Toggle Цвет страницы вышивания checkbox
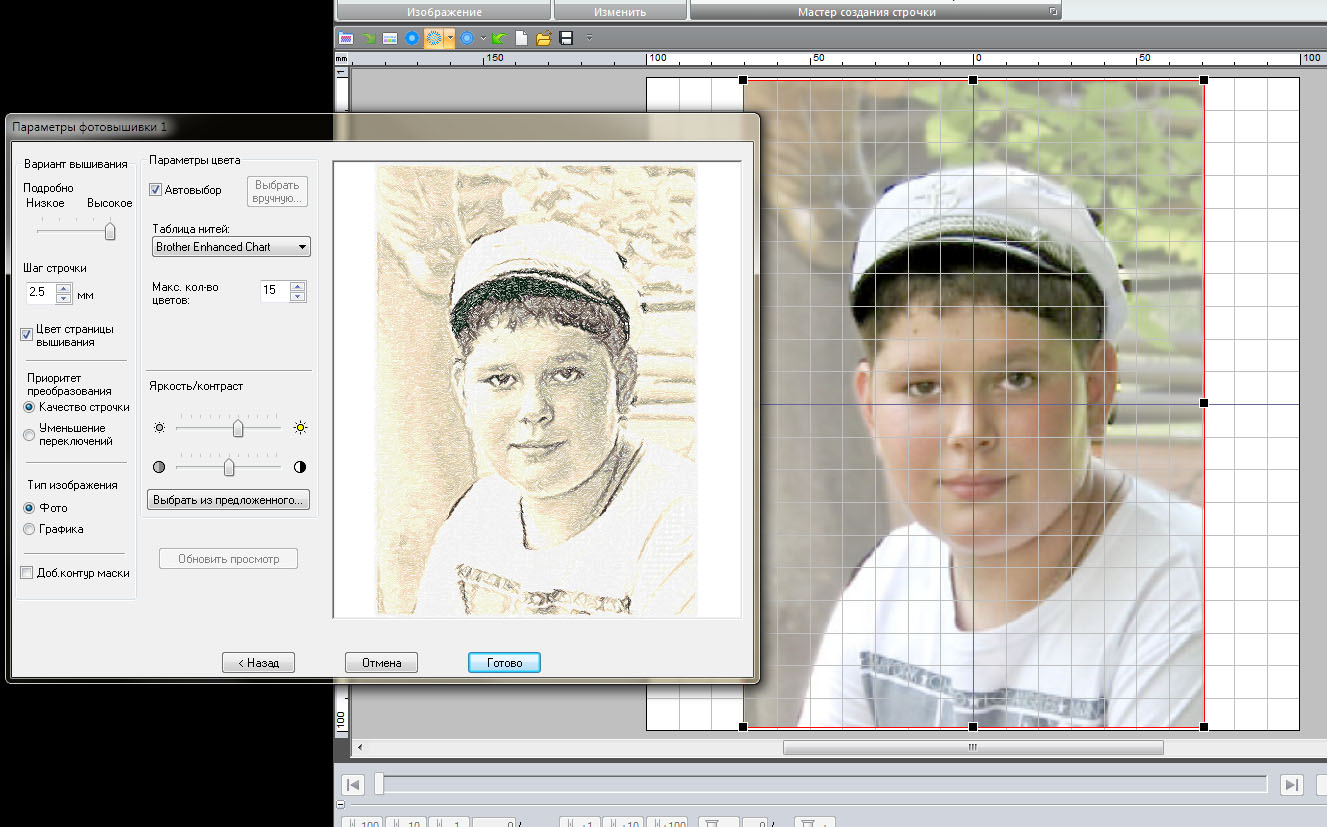Screen dimensions: 1327x827 click(x=27, y=335)
